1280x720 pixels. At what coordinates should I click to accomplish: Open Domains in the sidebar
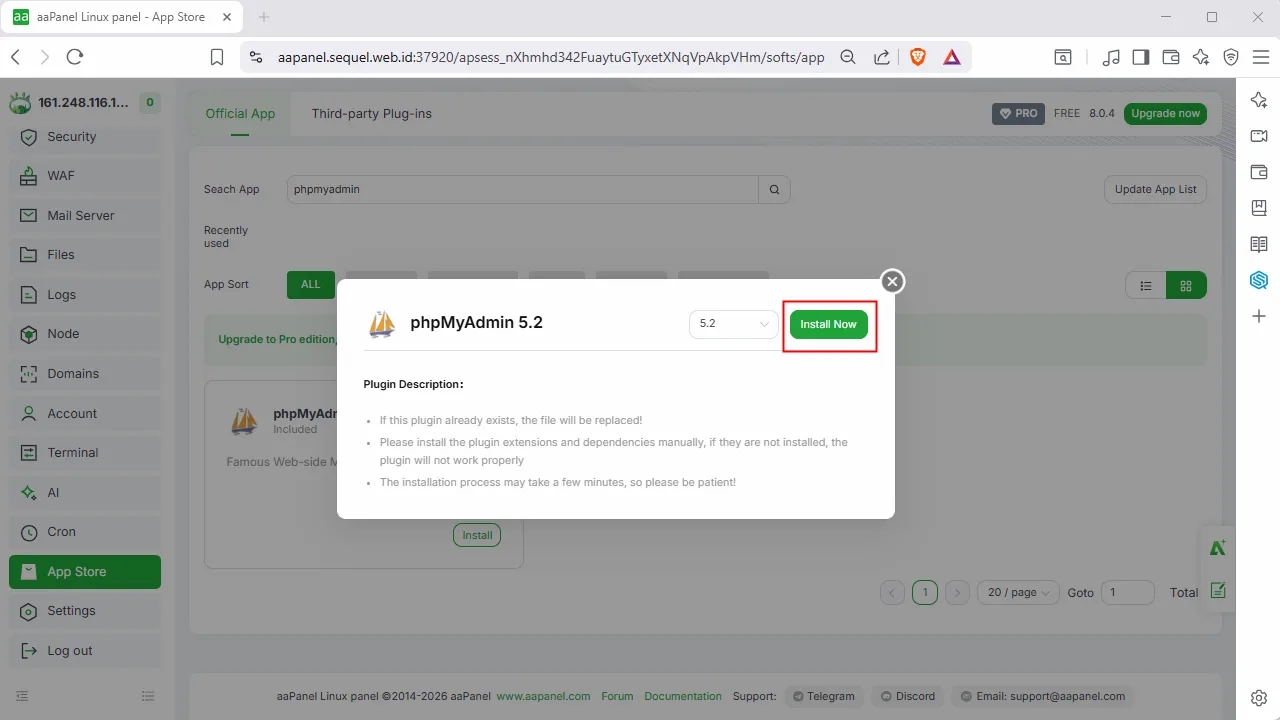point(85,374)
